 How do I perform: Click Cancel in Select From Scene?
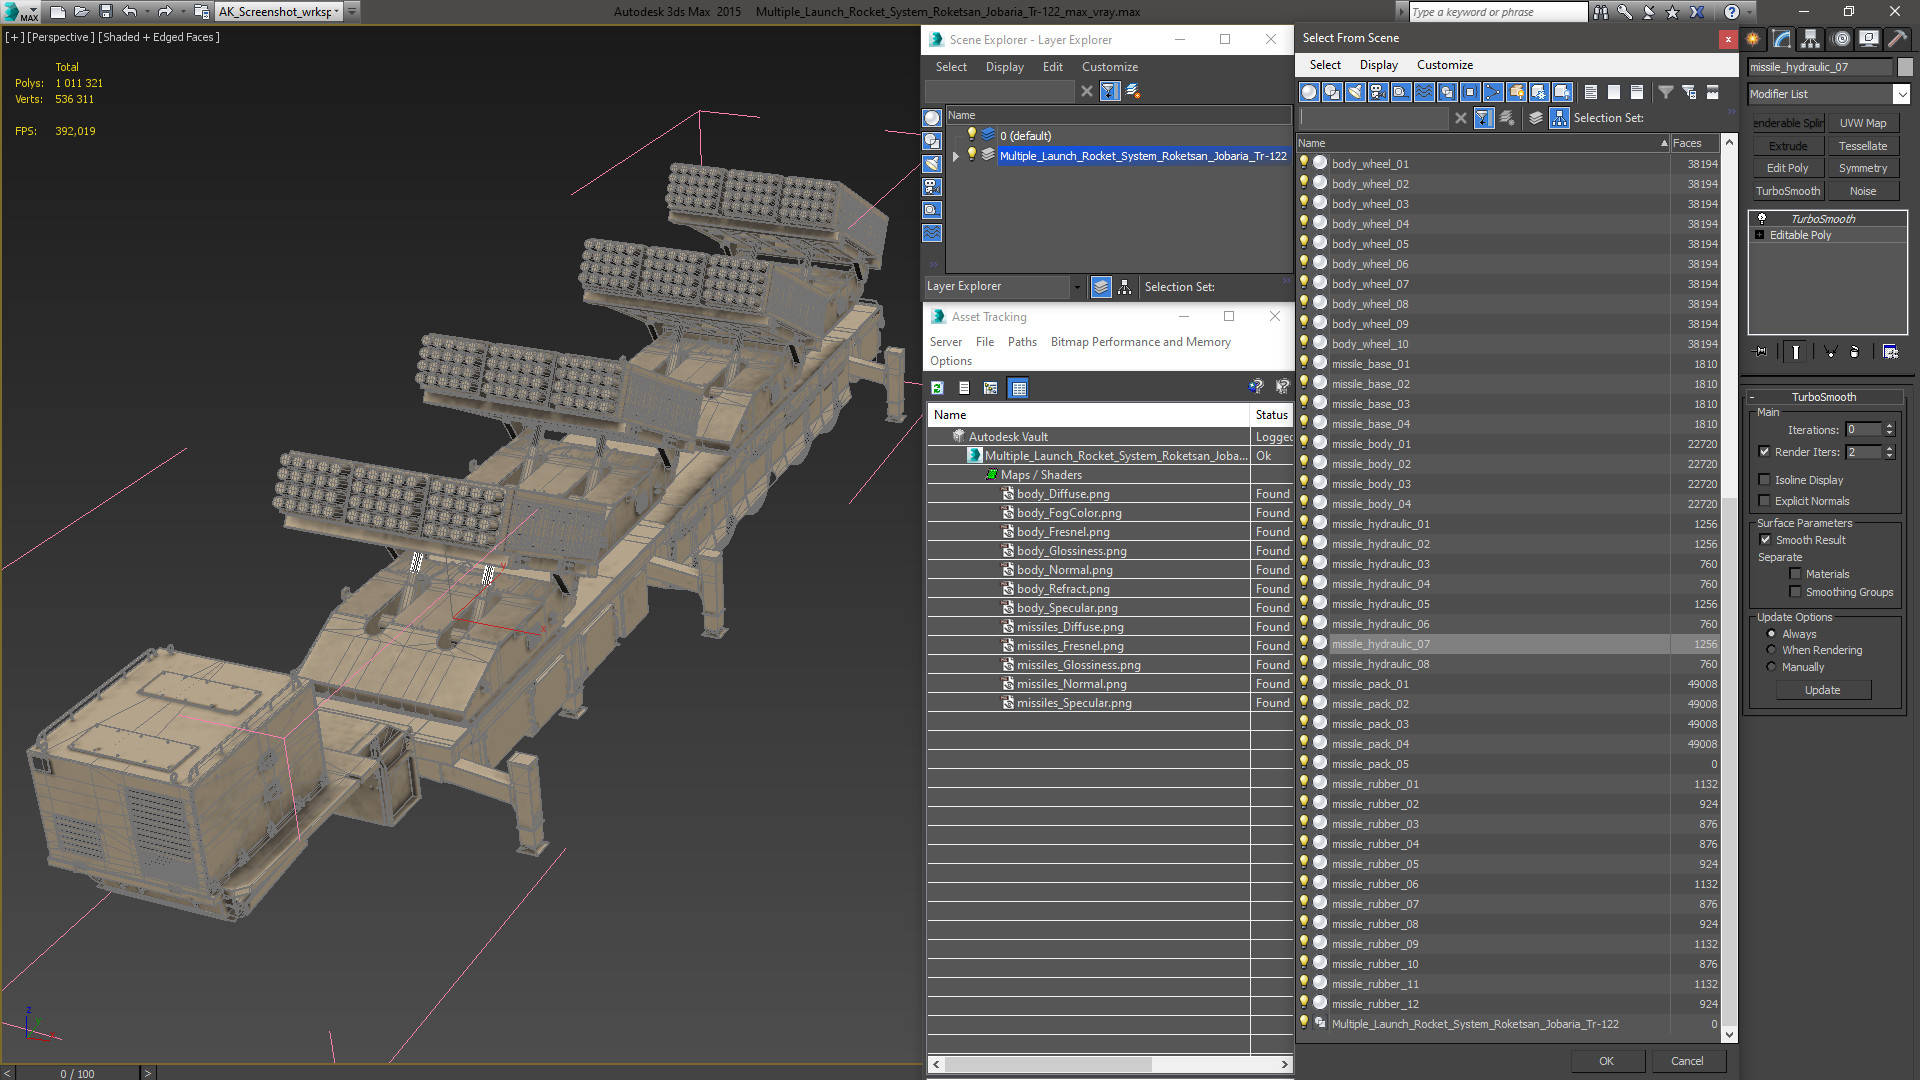tap(1687, 1061)
